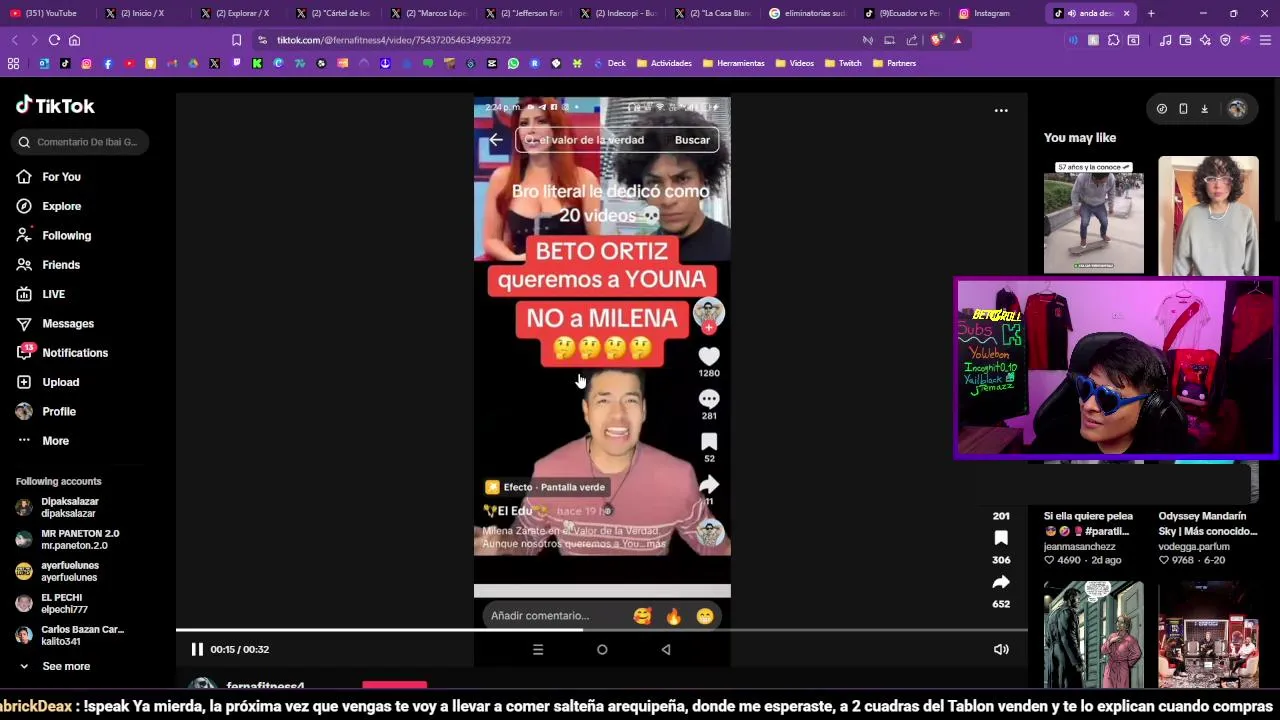
Task: Reload the page
Action: tap(54, 40)
